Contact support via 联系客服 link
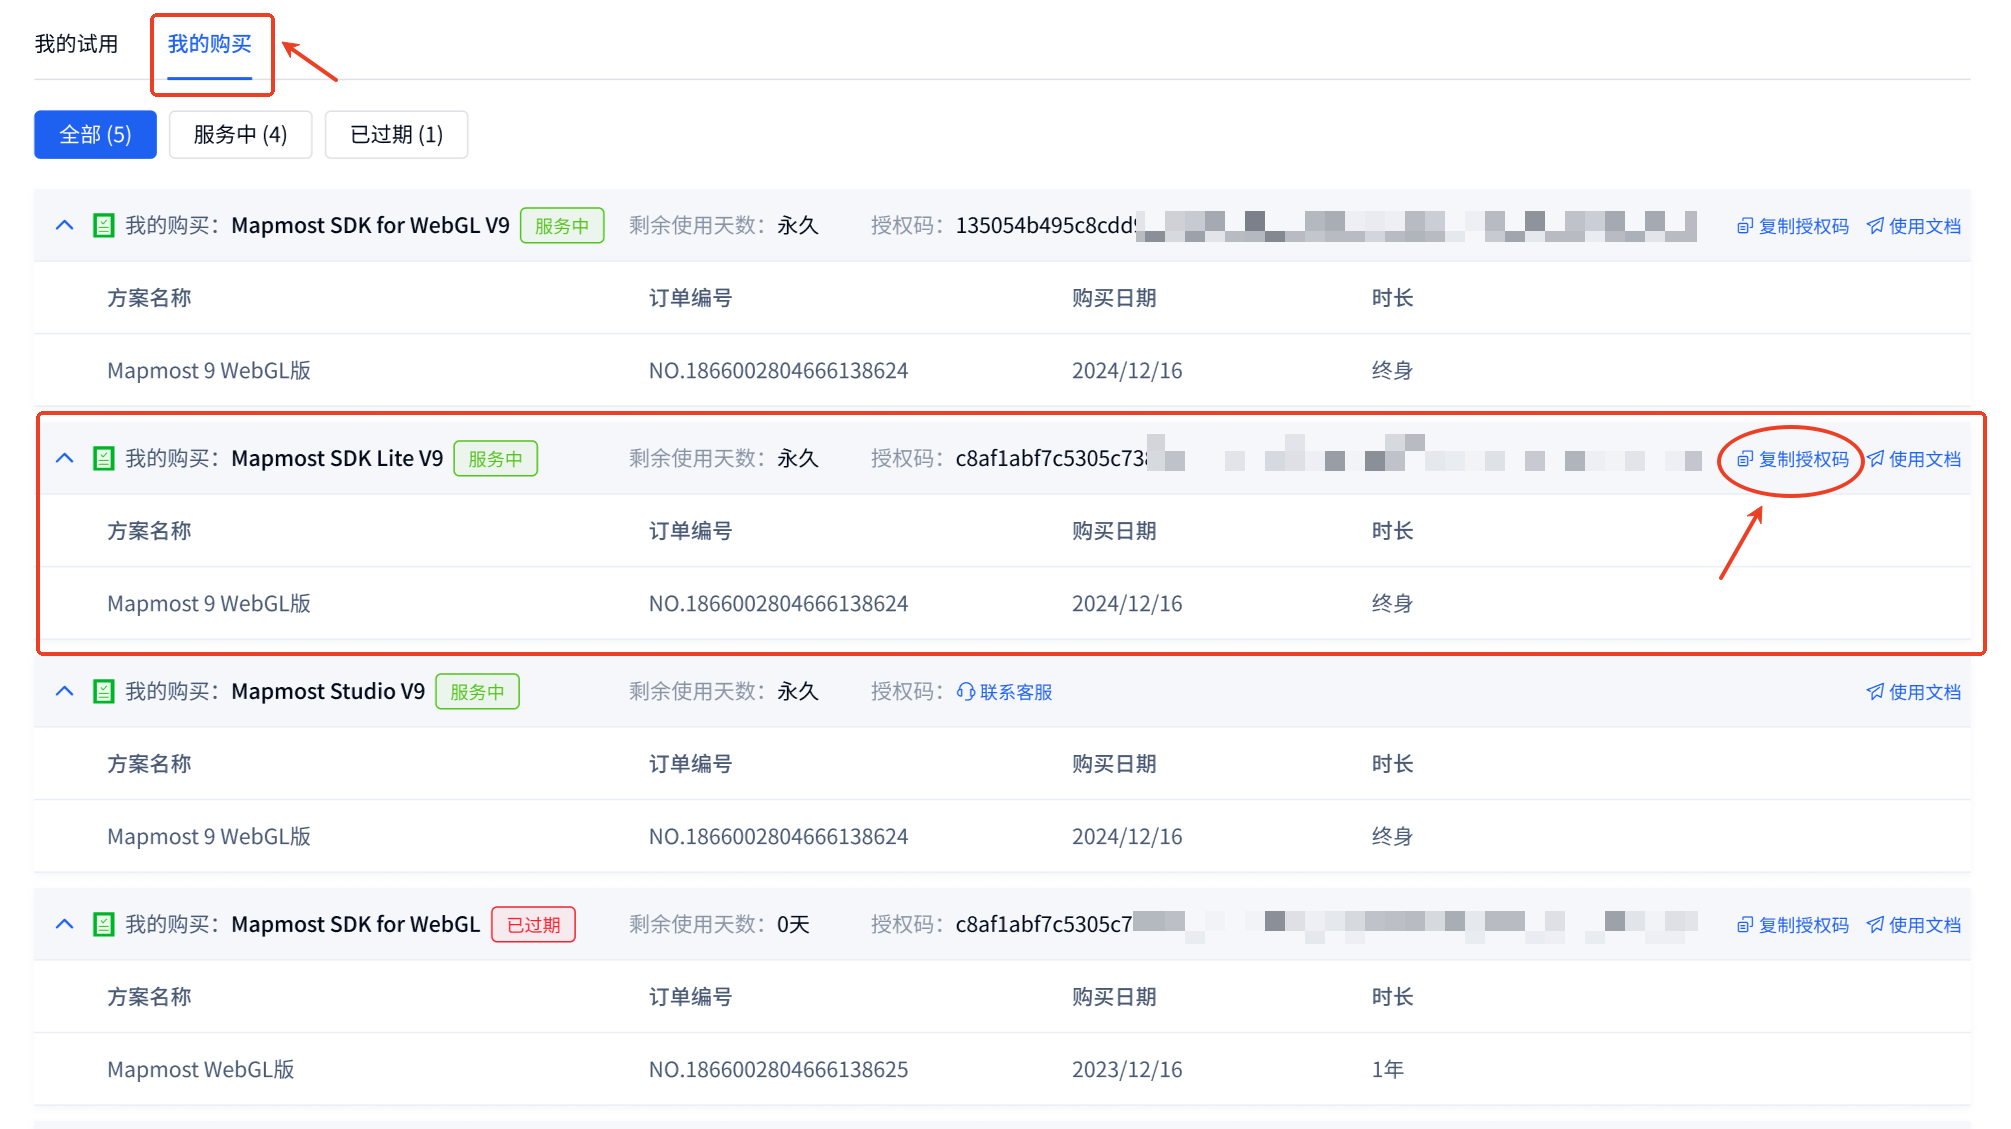 pos(1005,692)
